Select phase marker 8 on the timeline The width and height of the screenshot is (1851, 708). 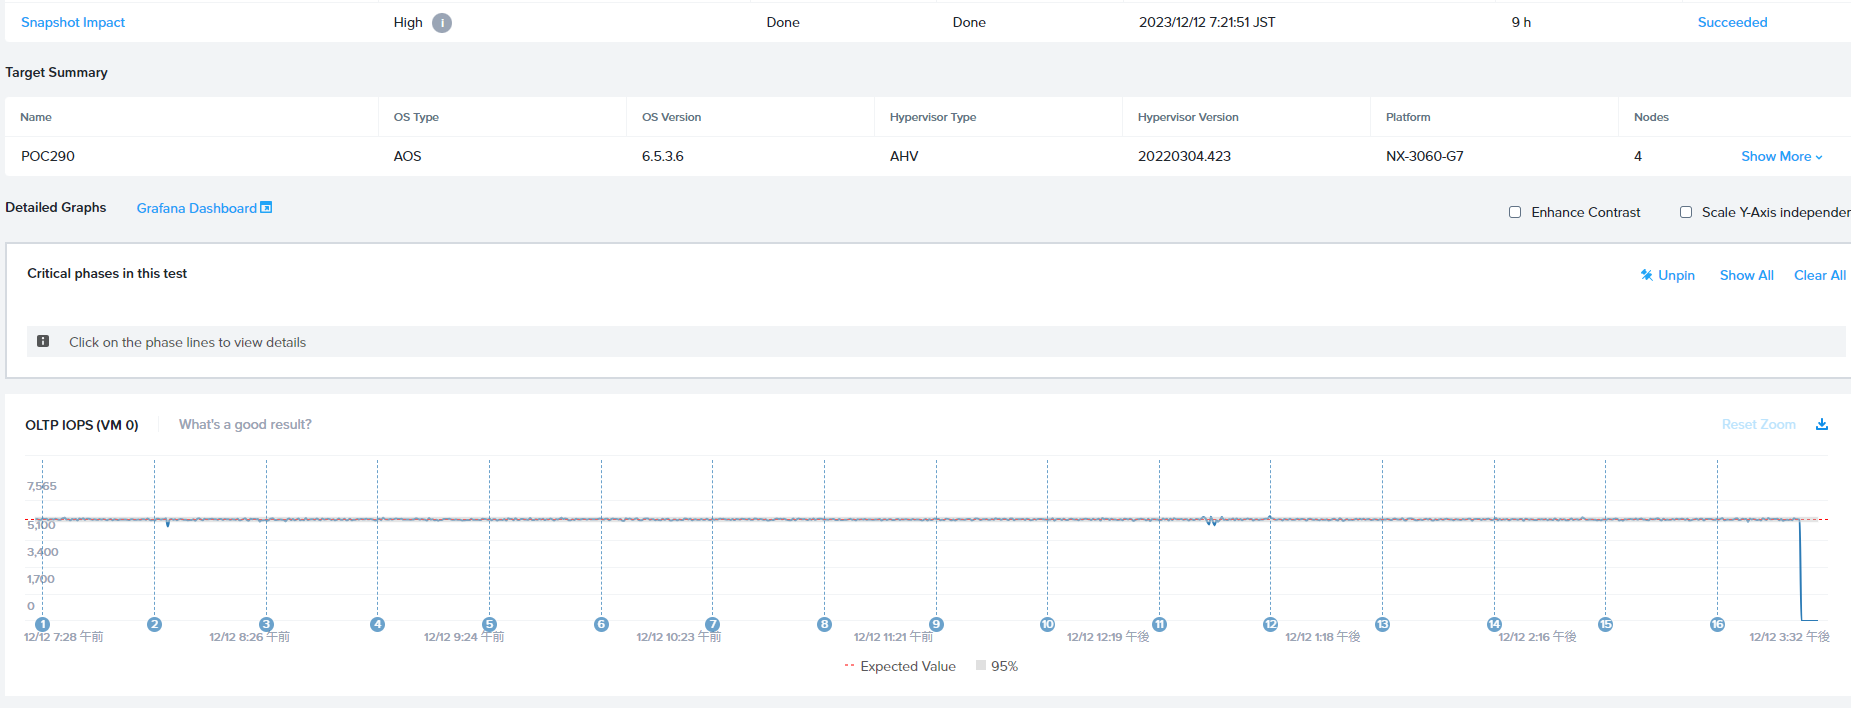click(x=824, y=624)
